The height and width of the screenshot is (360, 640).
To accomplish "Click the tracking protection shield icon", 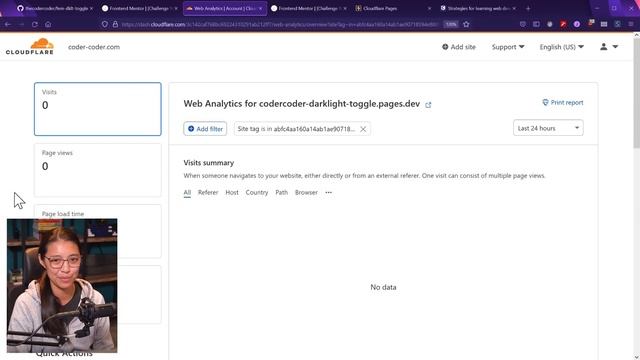I will pos(105,24).
